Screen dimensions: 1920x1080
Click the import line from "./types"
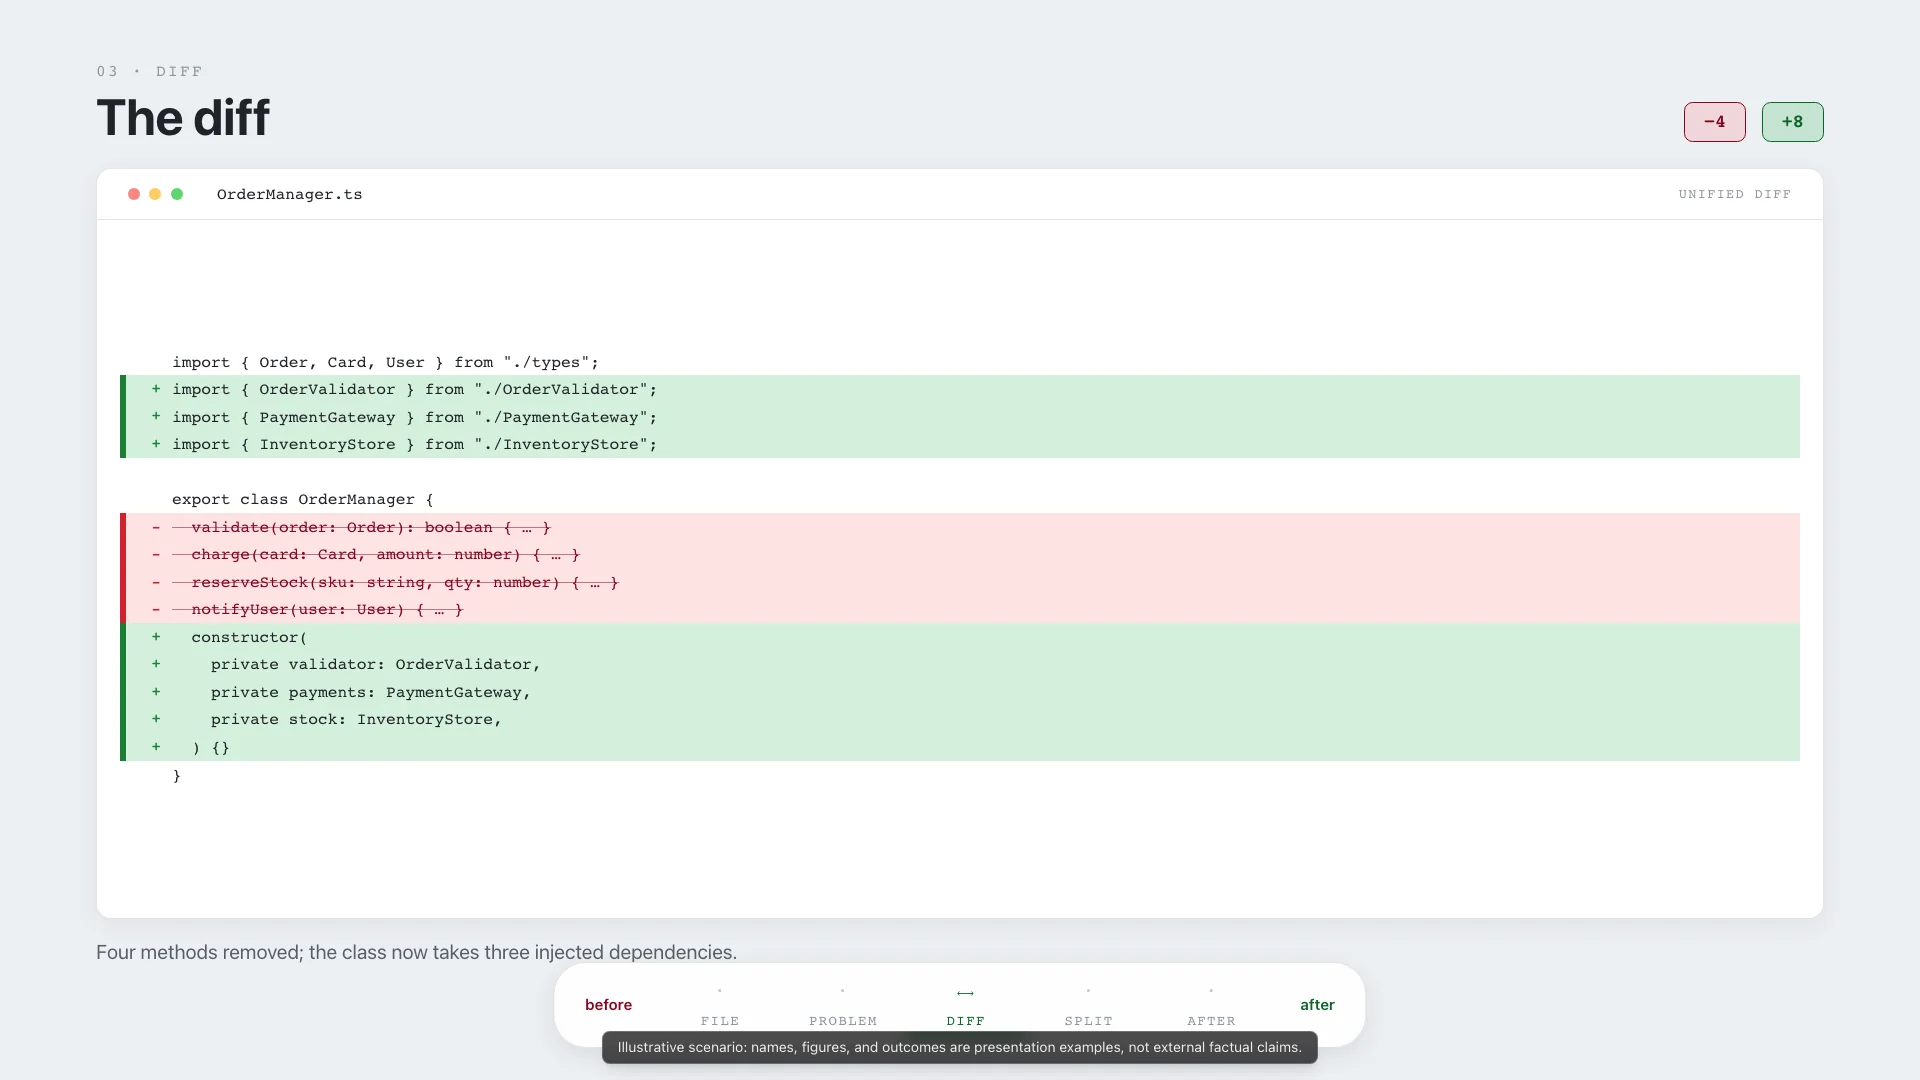[960, 362]
